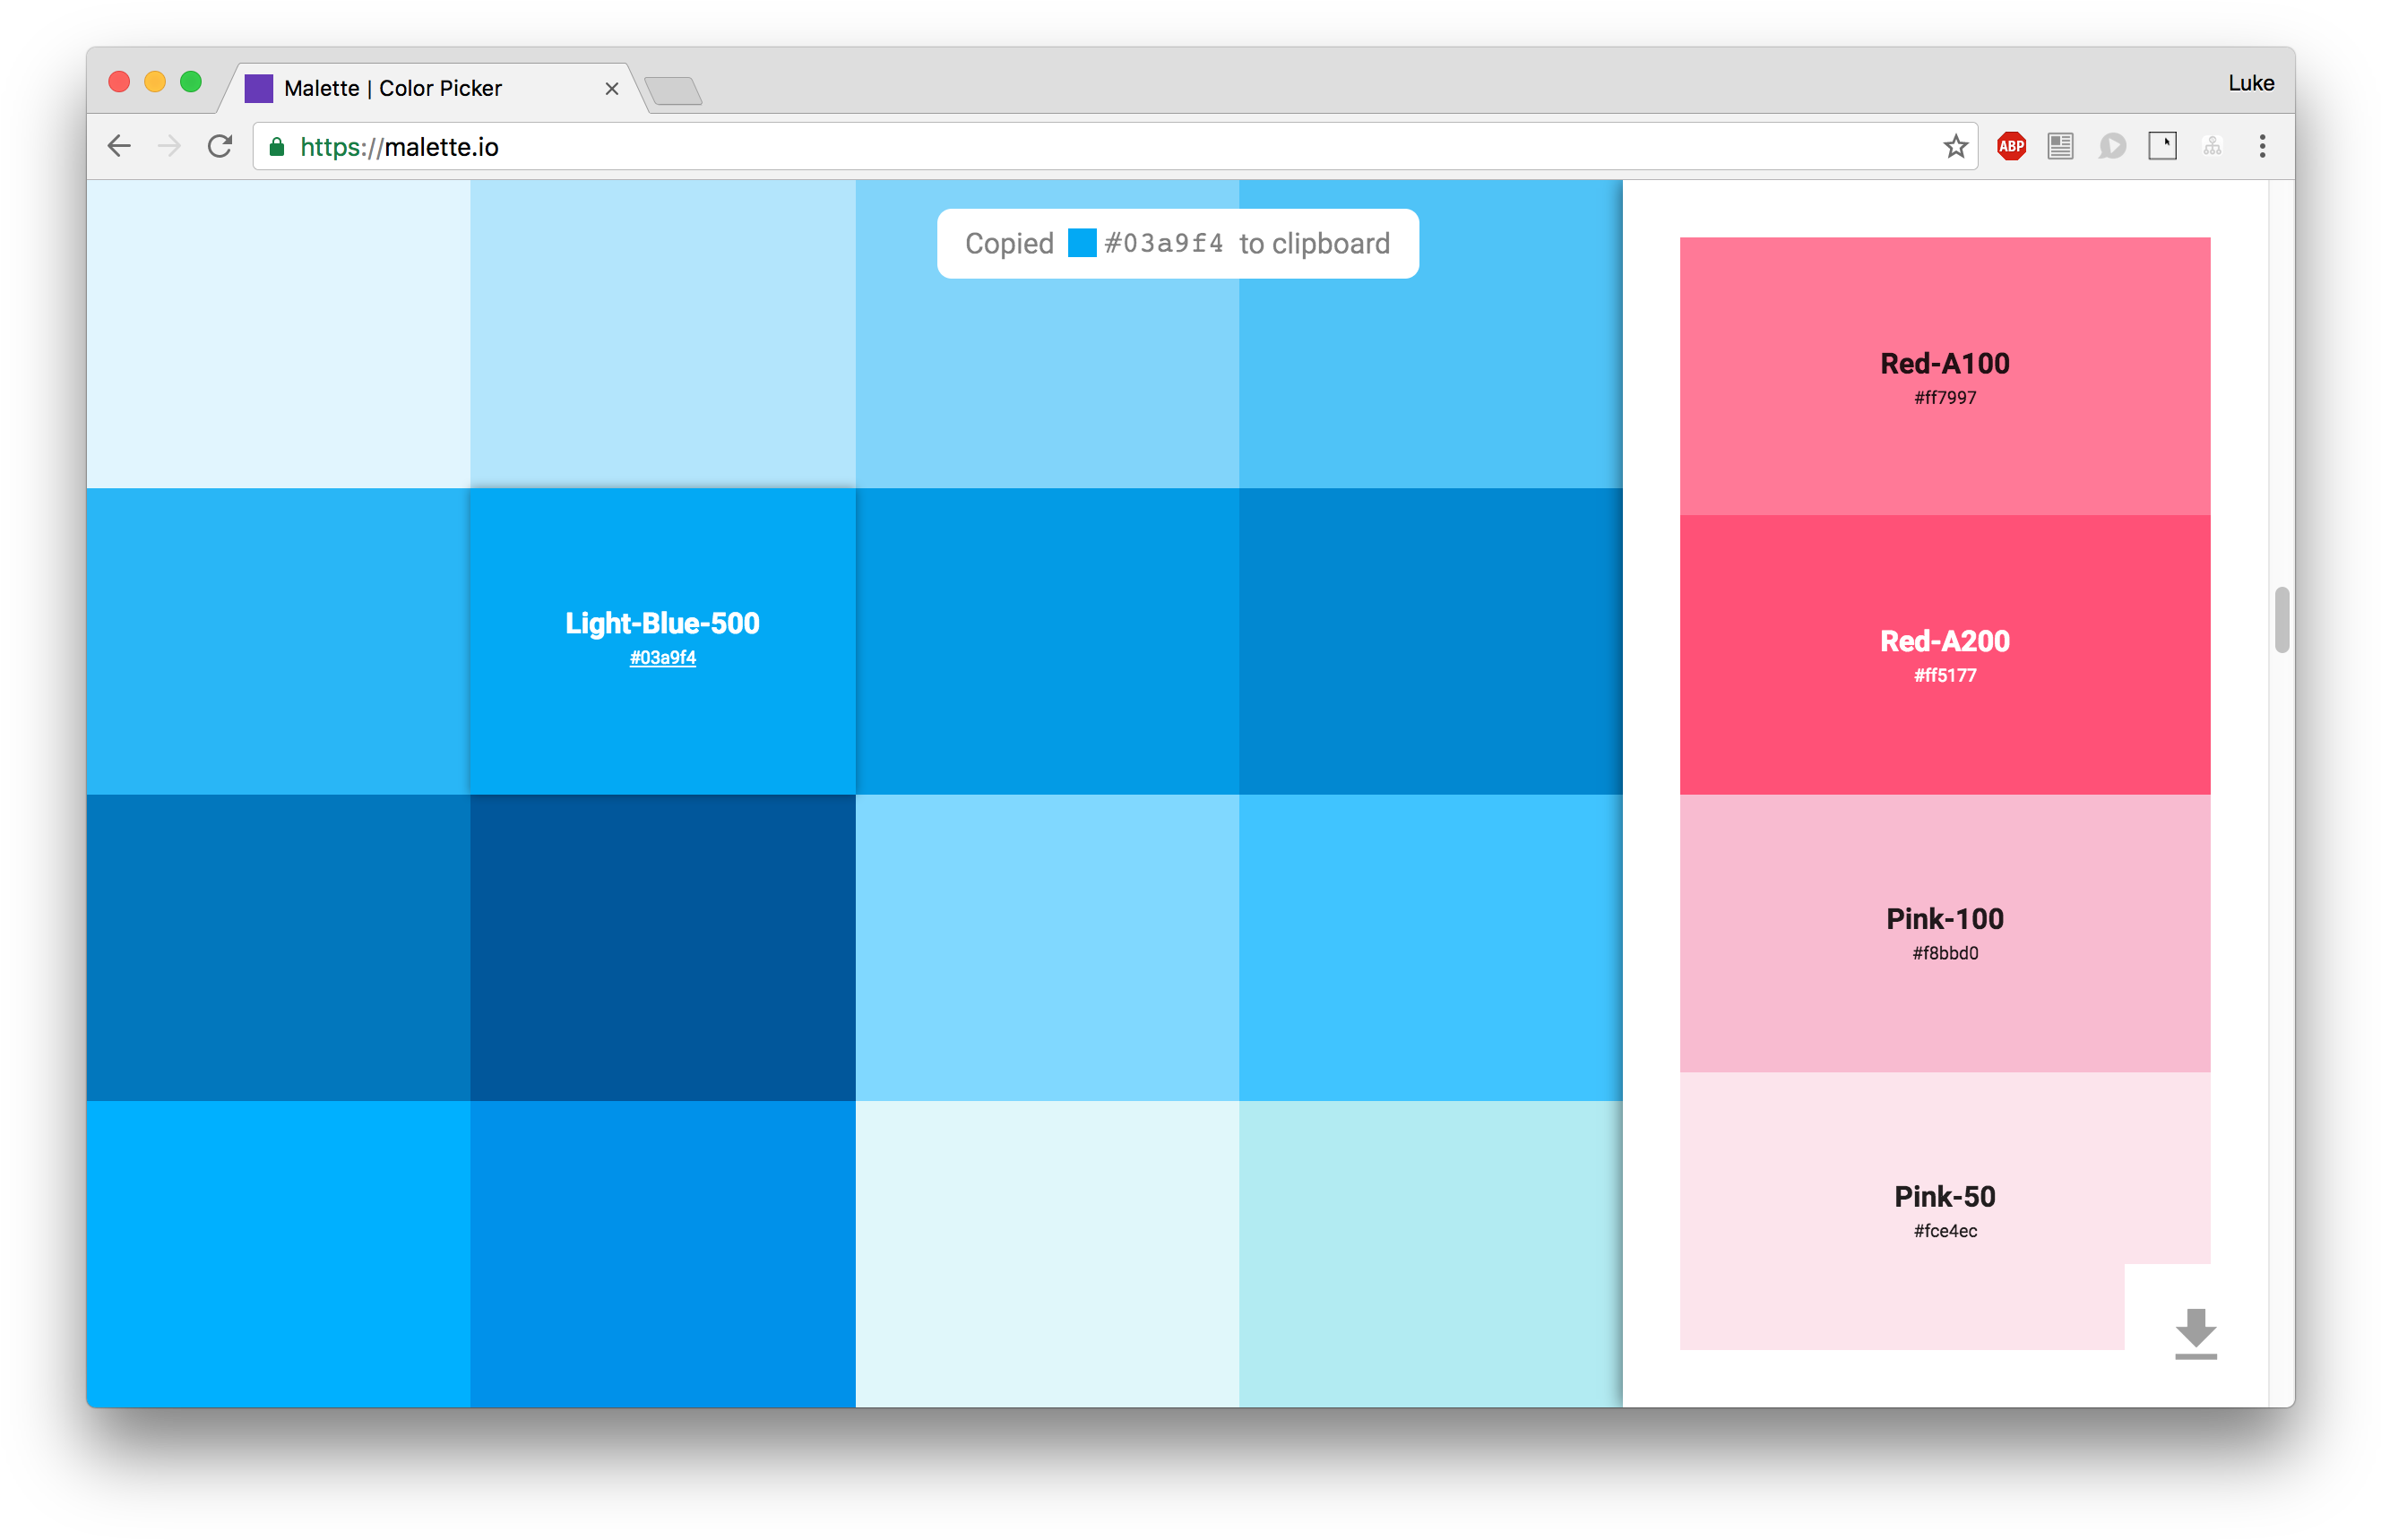
Task: Bookmark page with the star icon
Action: tap(1955, 147)
